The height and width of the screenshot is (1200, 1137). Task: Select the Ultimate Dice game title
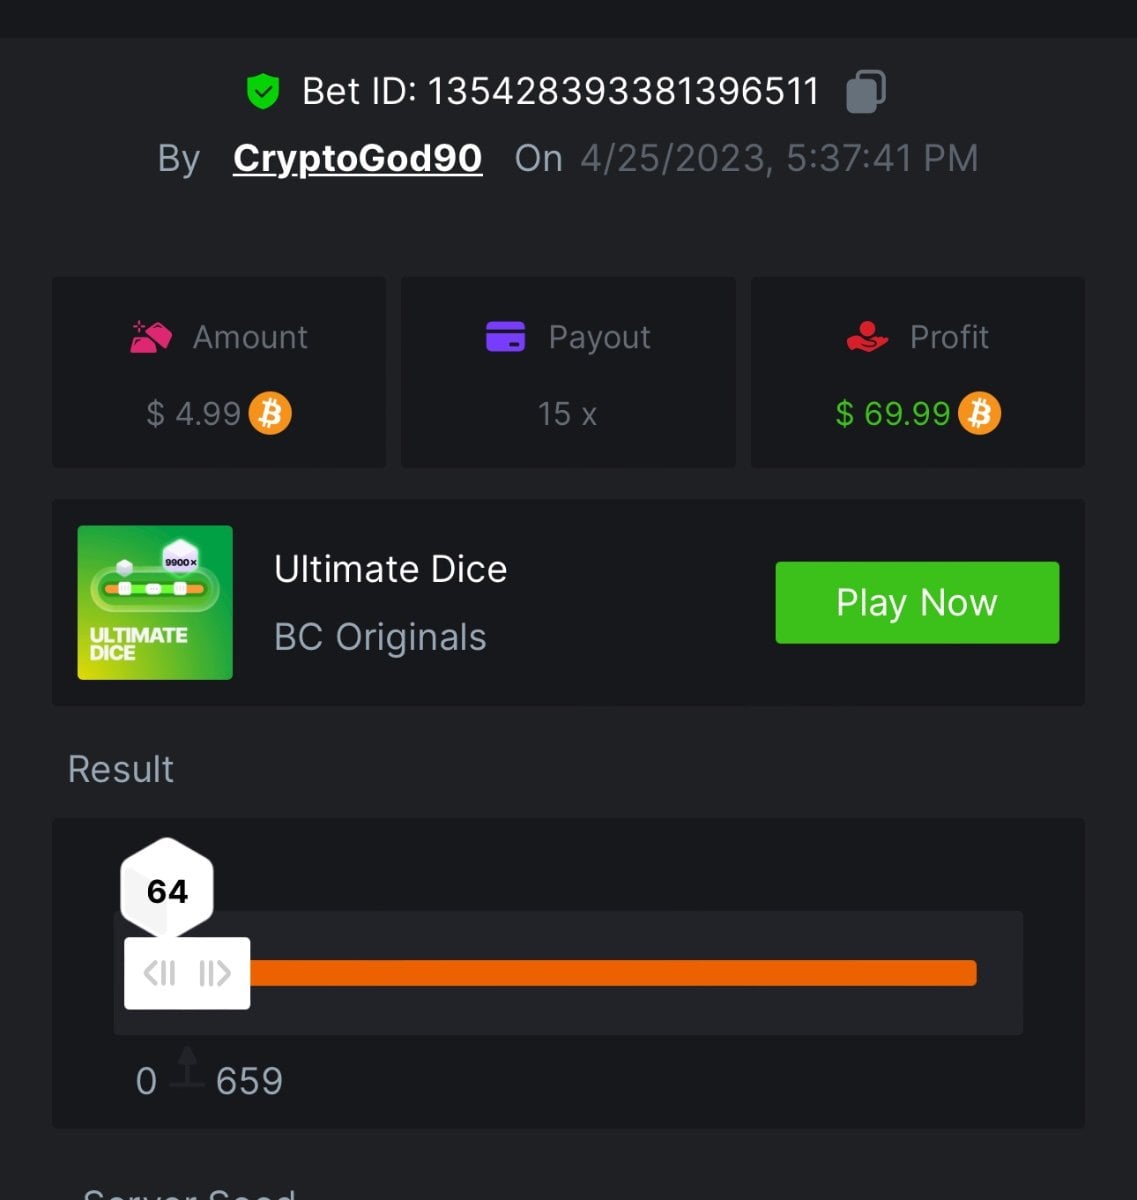click(390, 569)
